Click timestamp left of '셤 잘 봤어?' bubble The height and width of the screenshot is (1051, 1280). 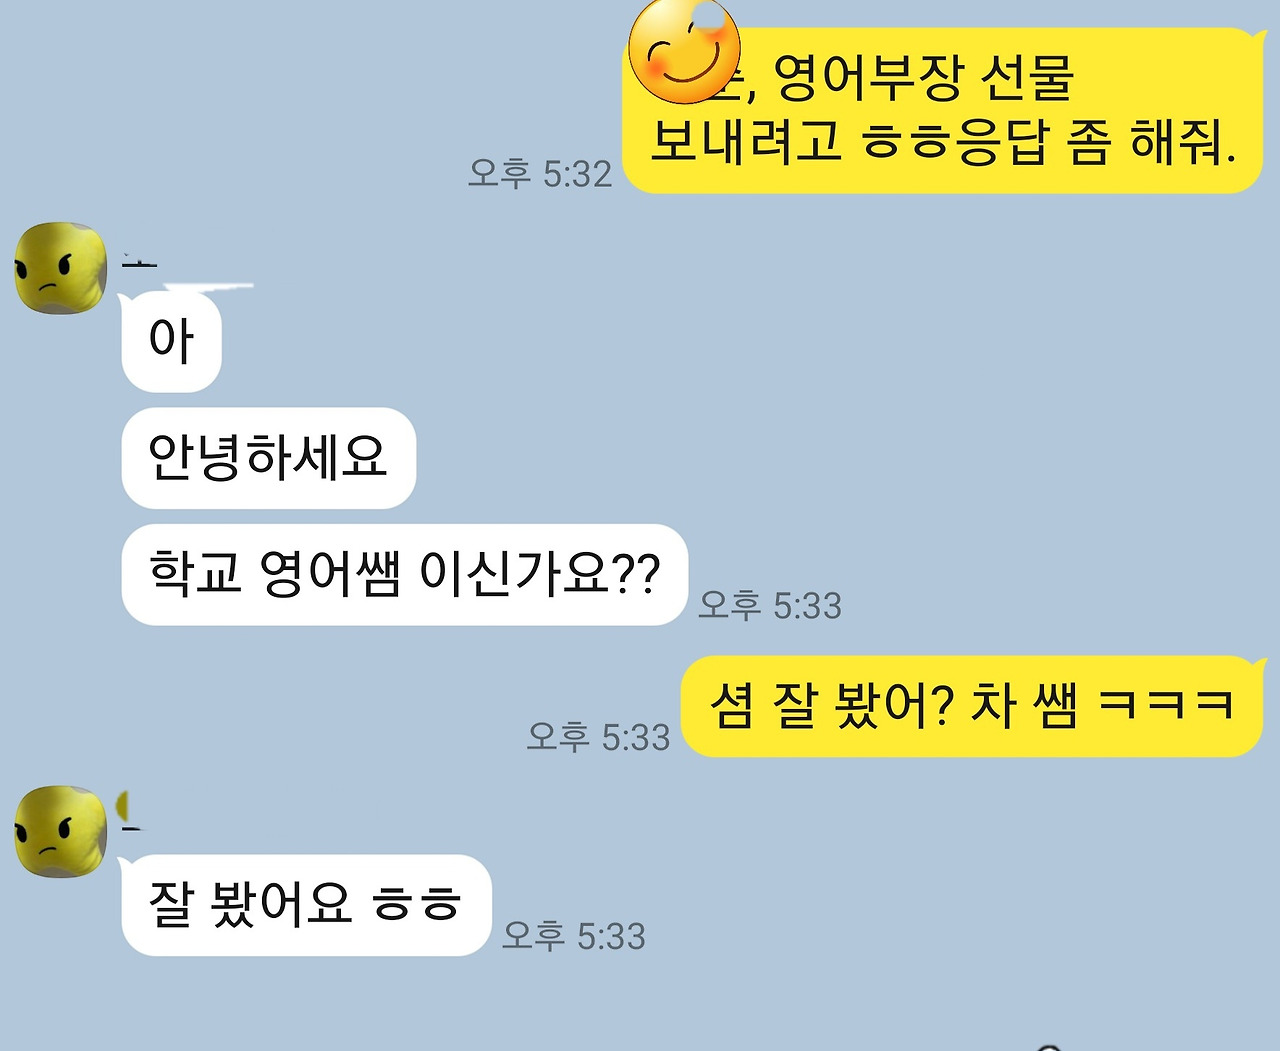coord(598,737)
